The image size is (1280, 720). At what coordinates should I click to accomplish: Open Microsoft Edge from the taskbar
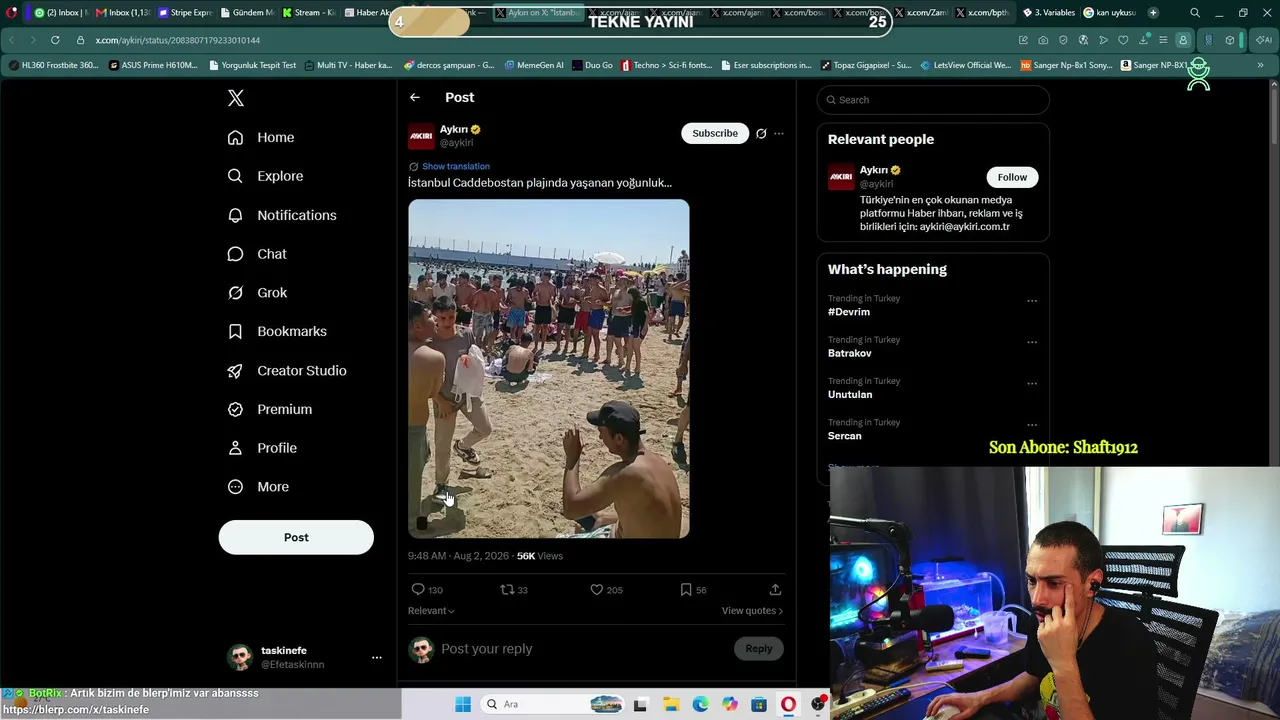(700, 704)
